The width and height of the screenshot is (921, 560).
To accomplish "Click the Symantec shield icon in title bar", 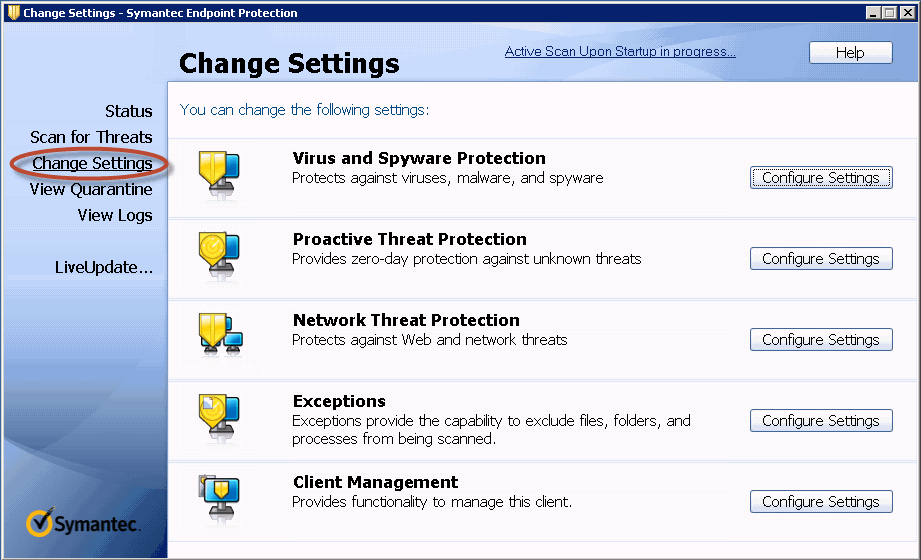I will 12,12.
